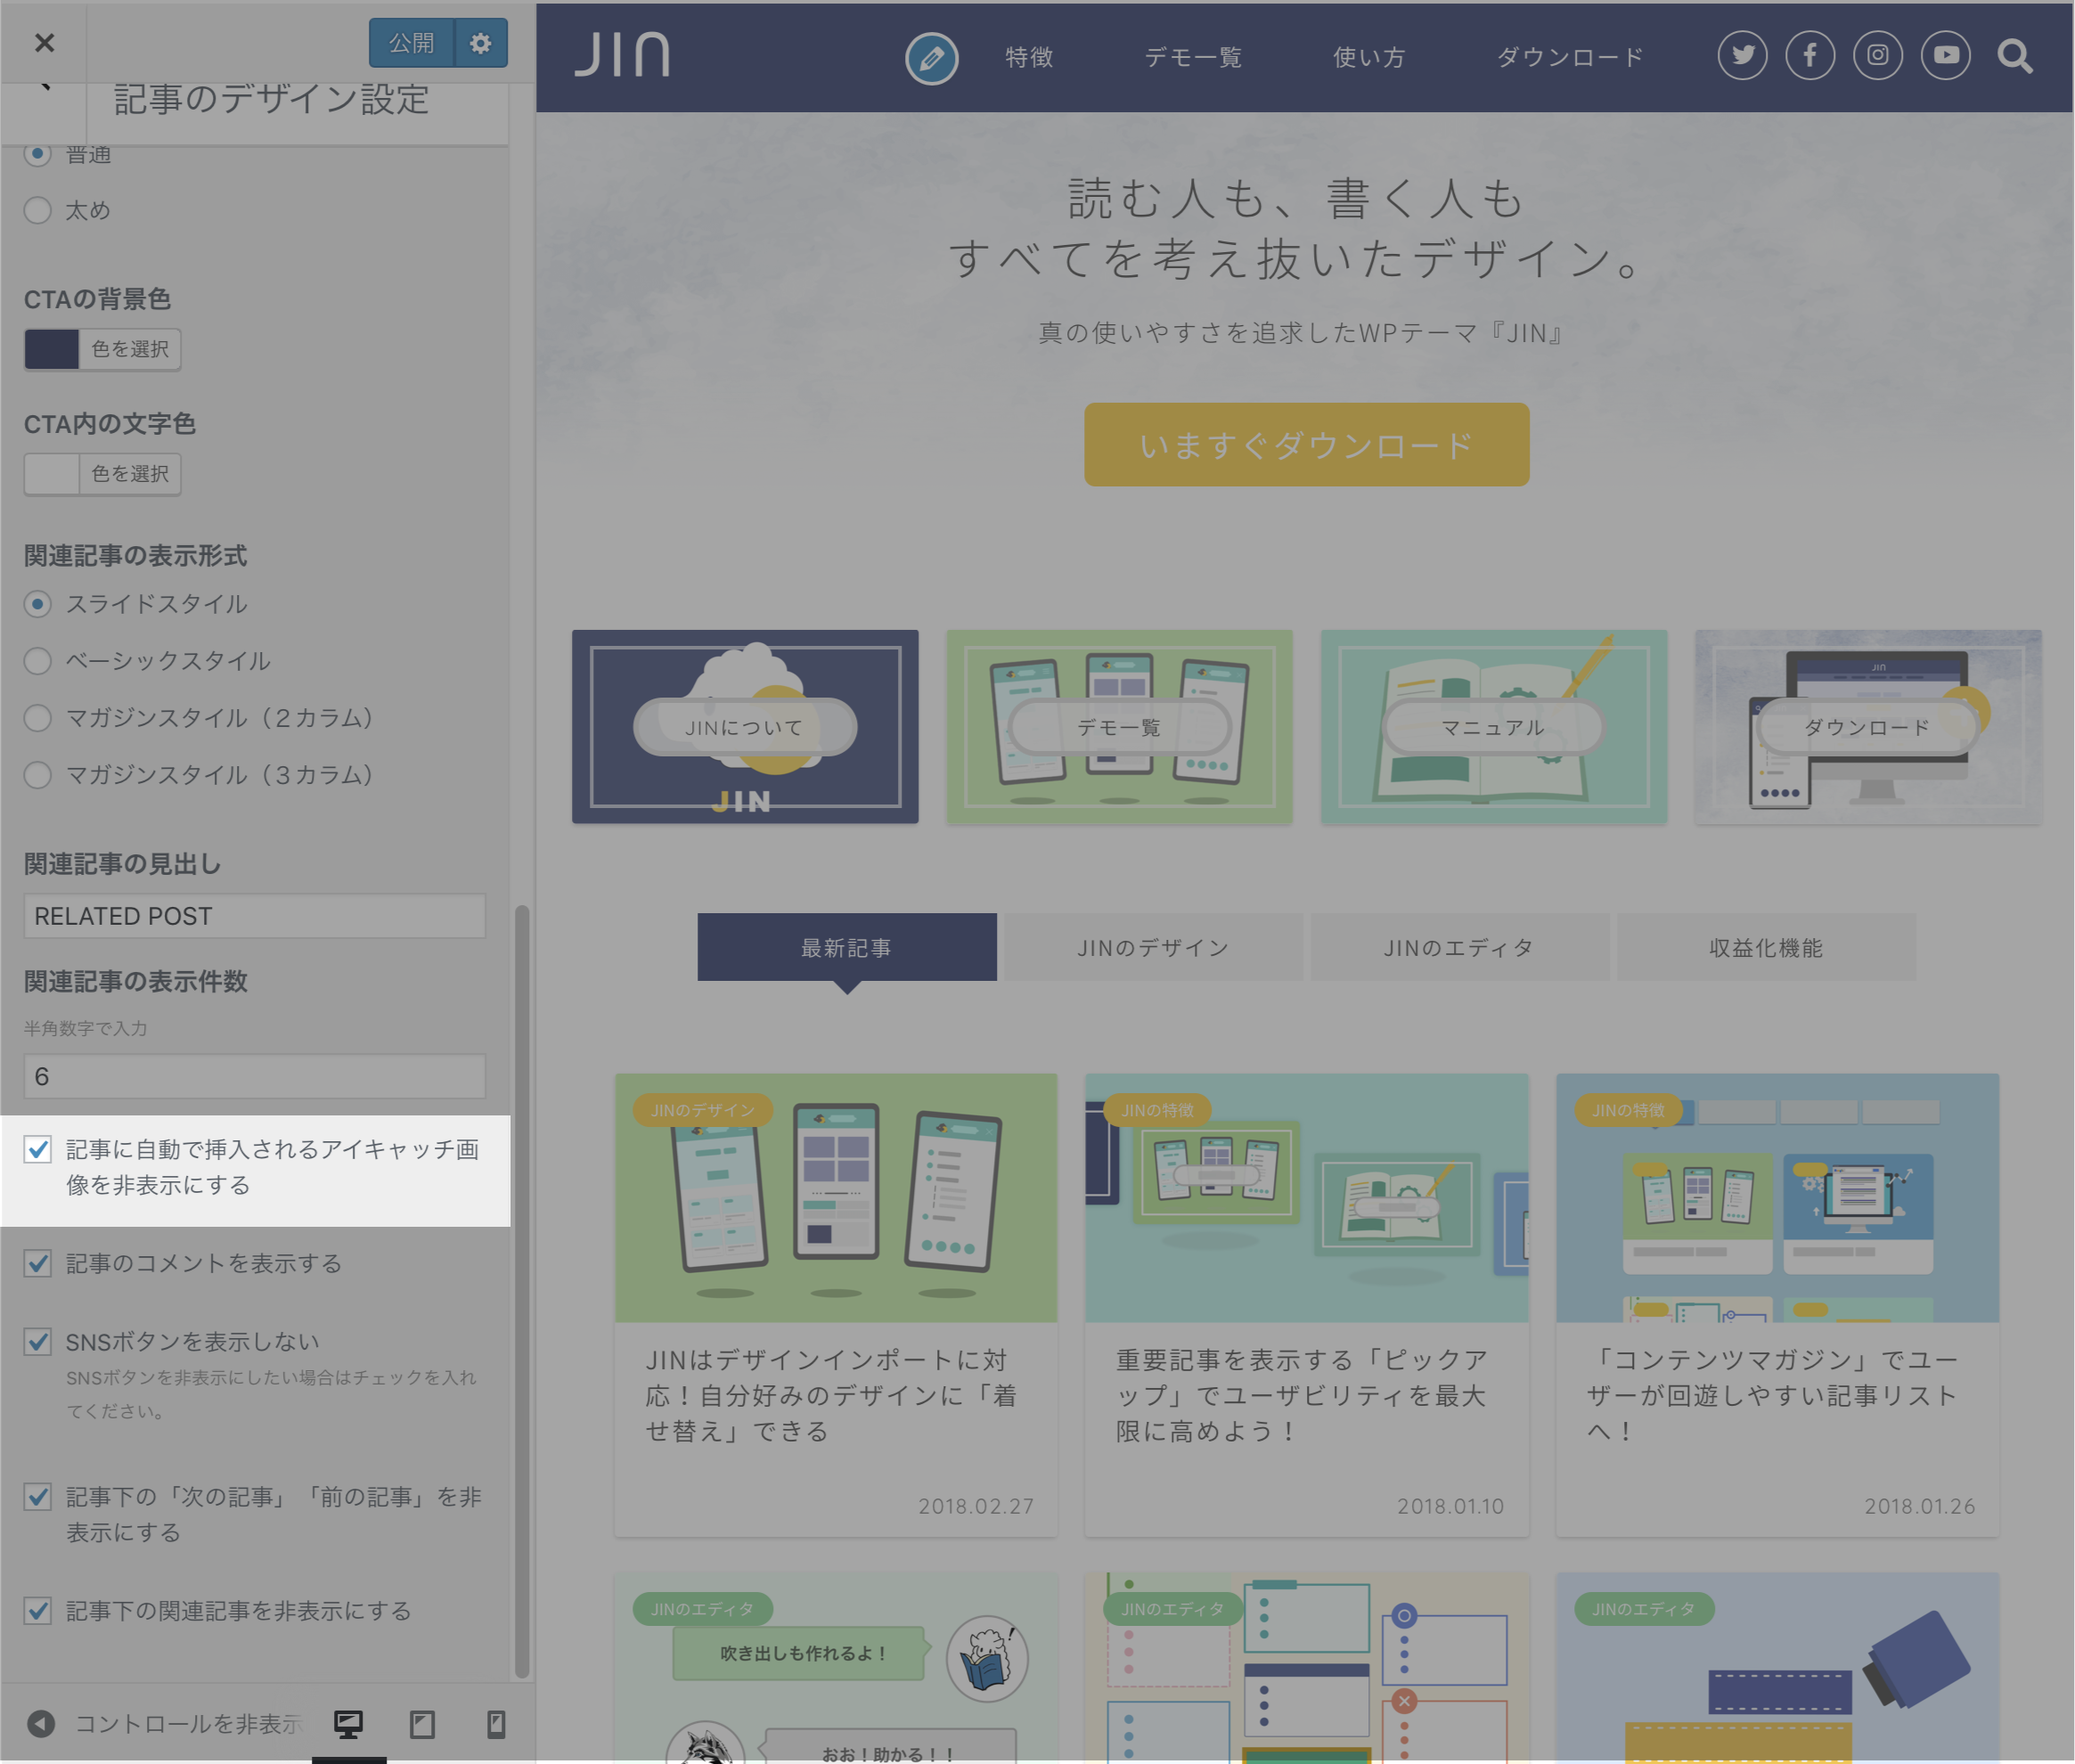Switch preview to tablet device icon
This screenshot has height=1764, width=2075.
[x=422, y=1723]
